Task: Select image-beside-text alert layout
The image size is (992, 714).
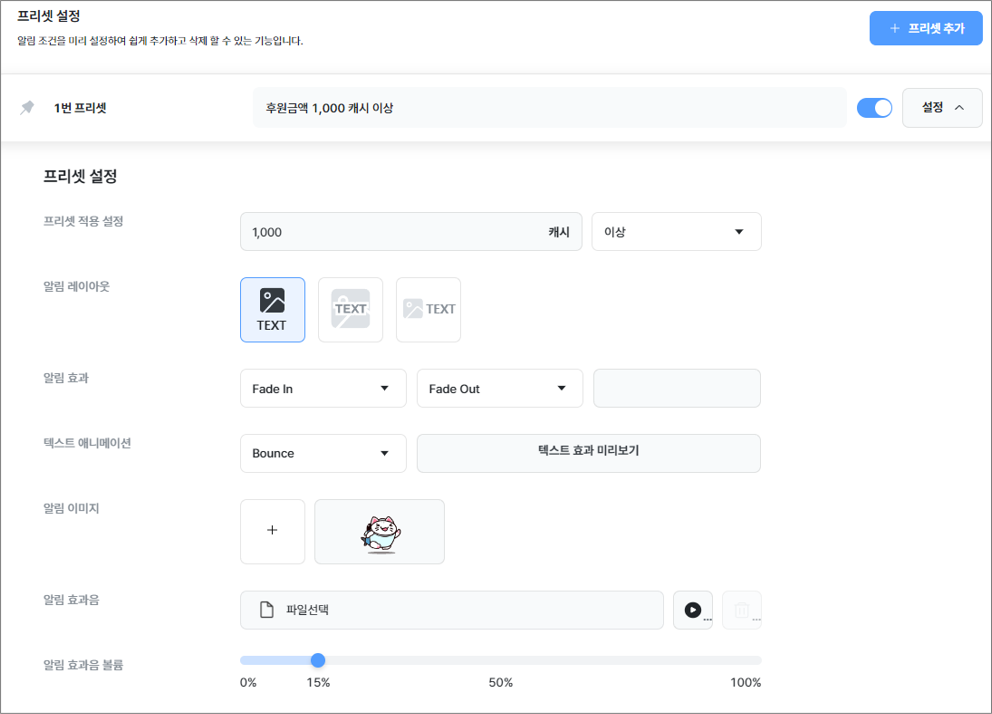Action: point(428,310)
